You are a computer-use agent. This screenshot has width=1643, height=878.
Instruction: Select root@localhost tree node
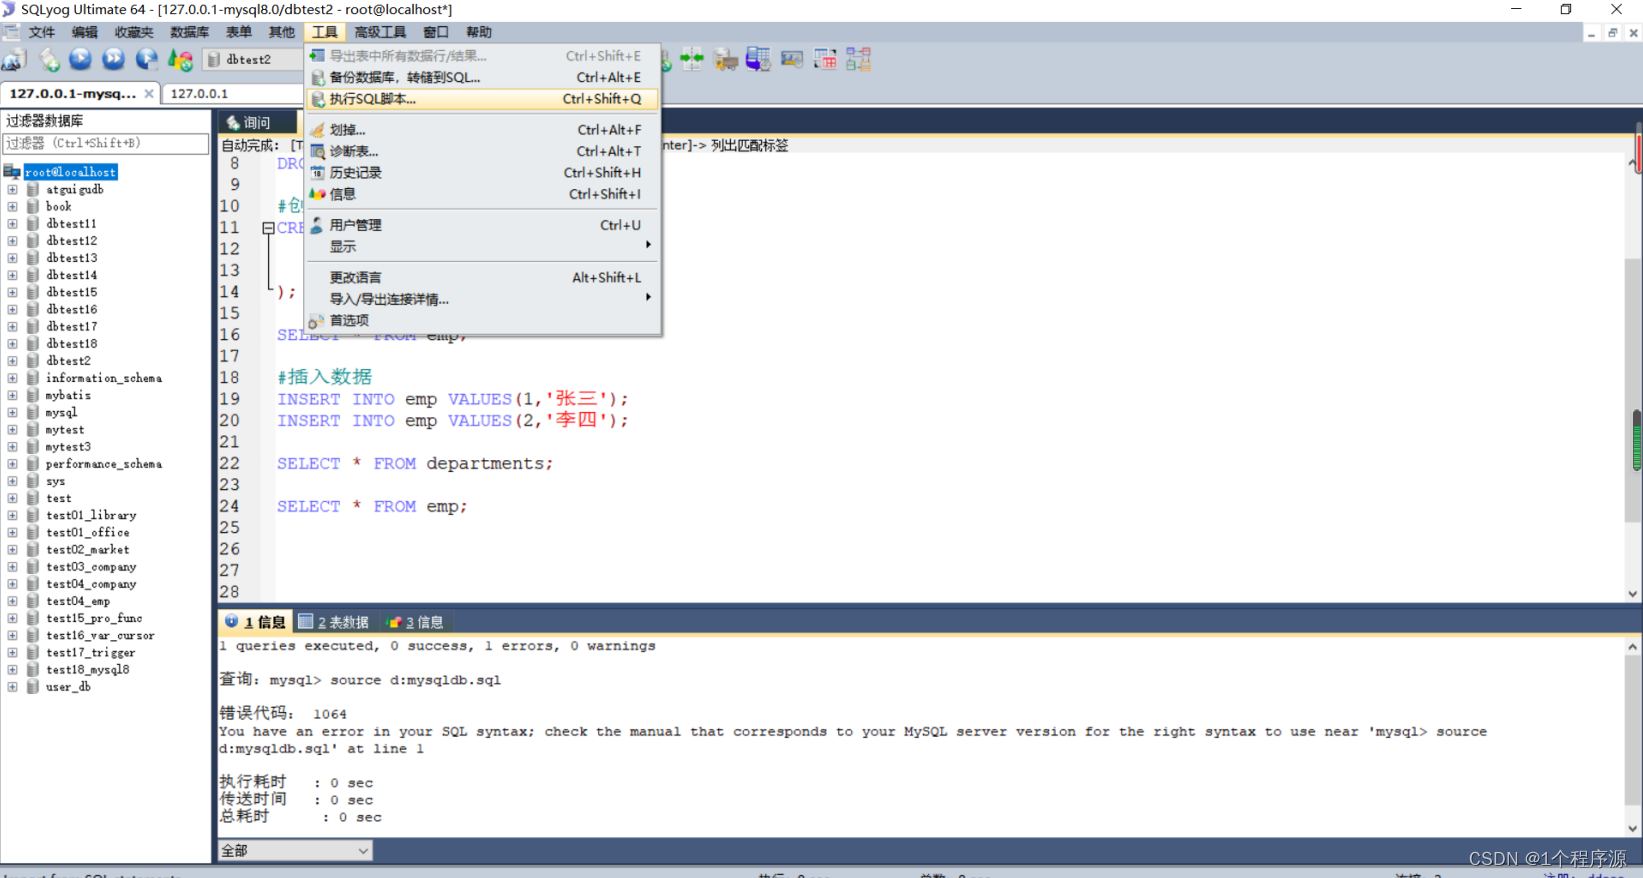tap(70, 172)
